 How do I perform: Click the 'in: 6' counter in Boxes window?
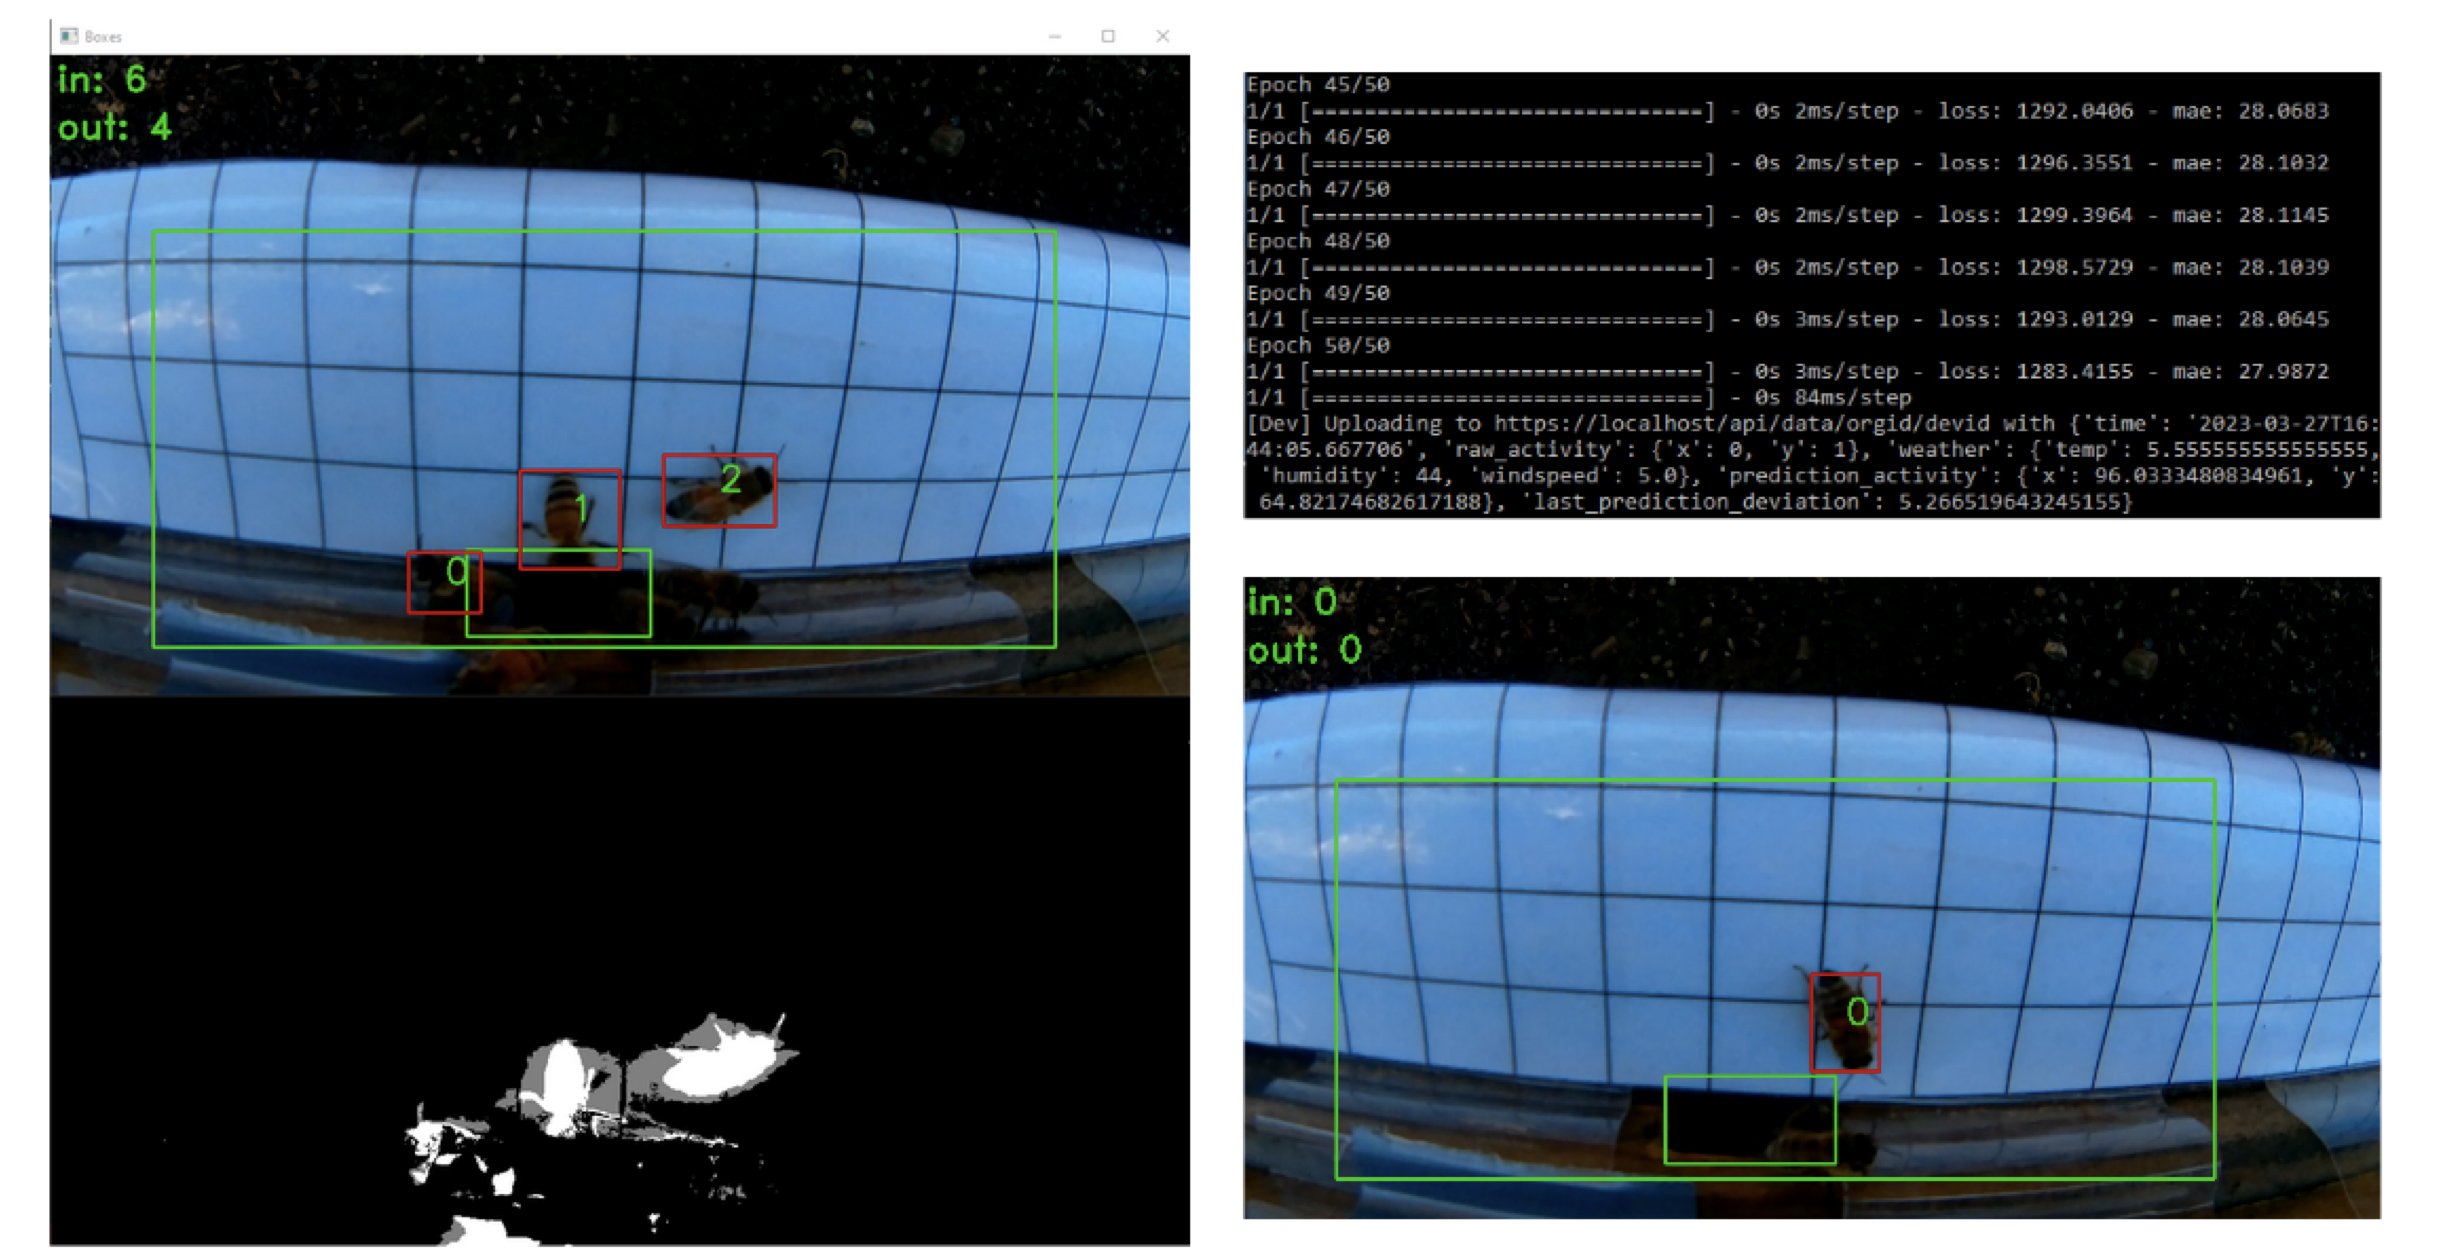(102, 79)
